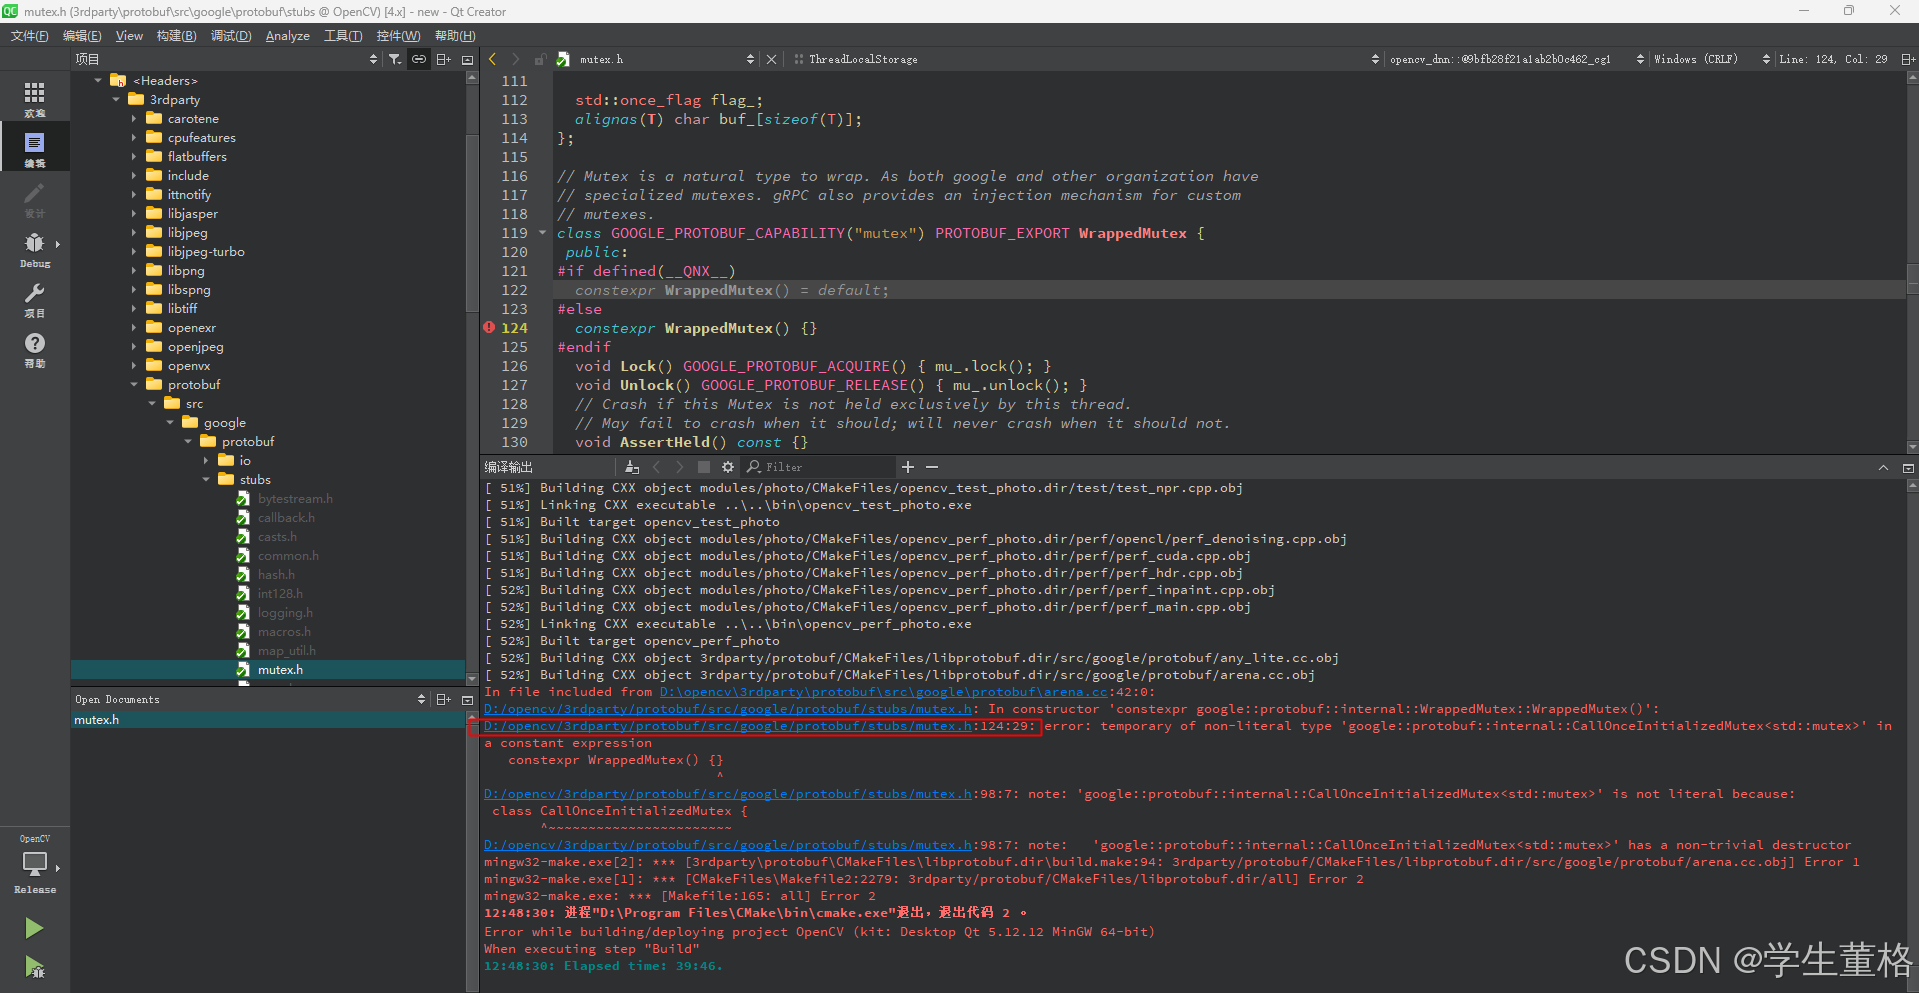This screenshot has height=993, width=1919.
Task: Toggle synchronize with editor link icon
Action: click(419, 59)
